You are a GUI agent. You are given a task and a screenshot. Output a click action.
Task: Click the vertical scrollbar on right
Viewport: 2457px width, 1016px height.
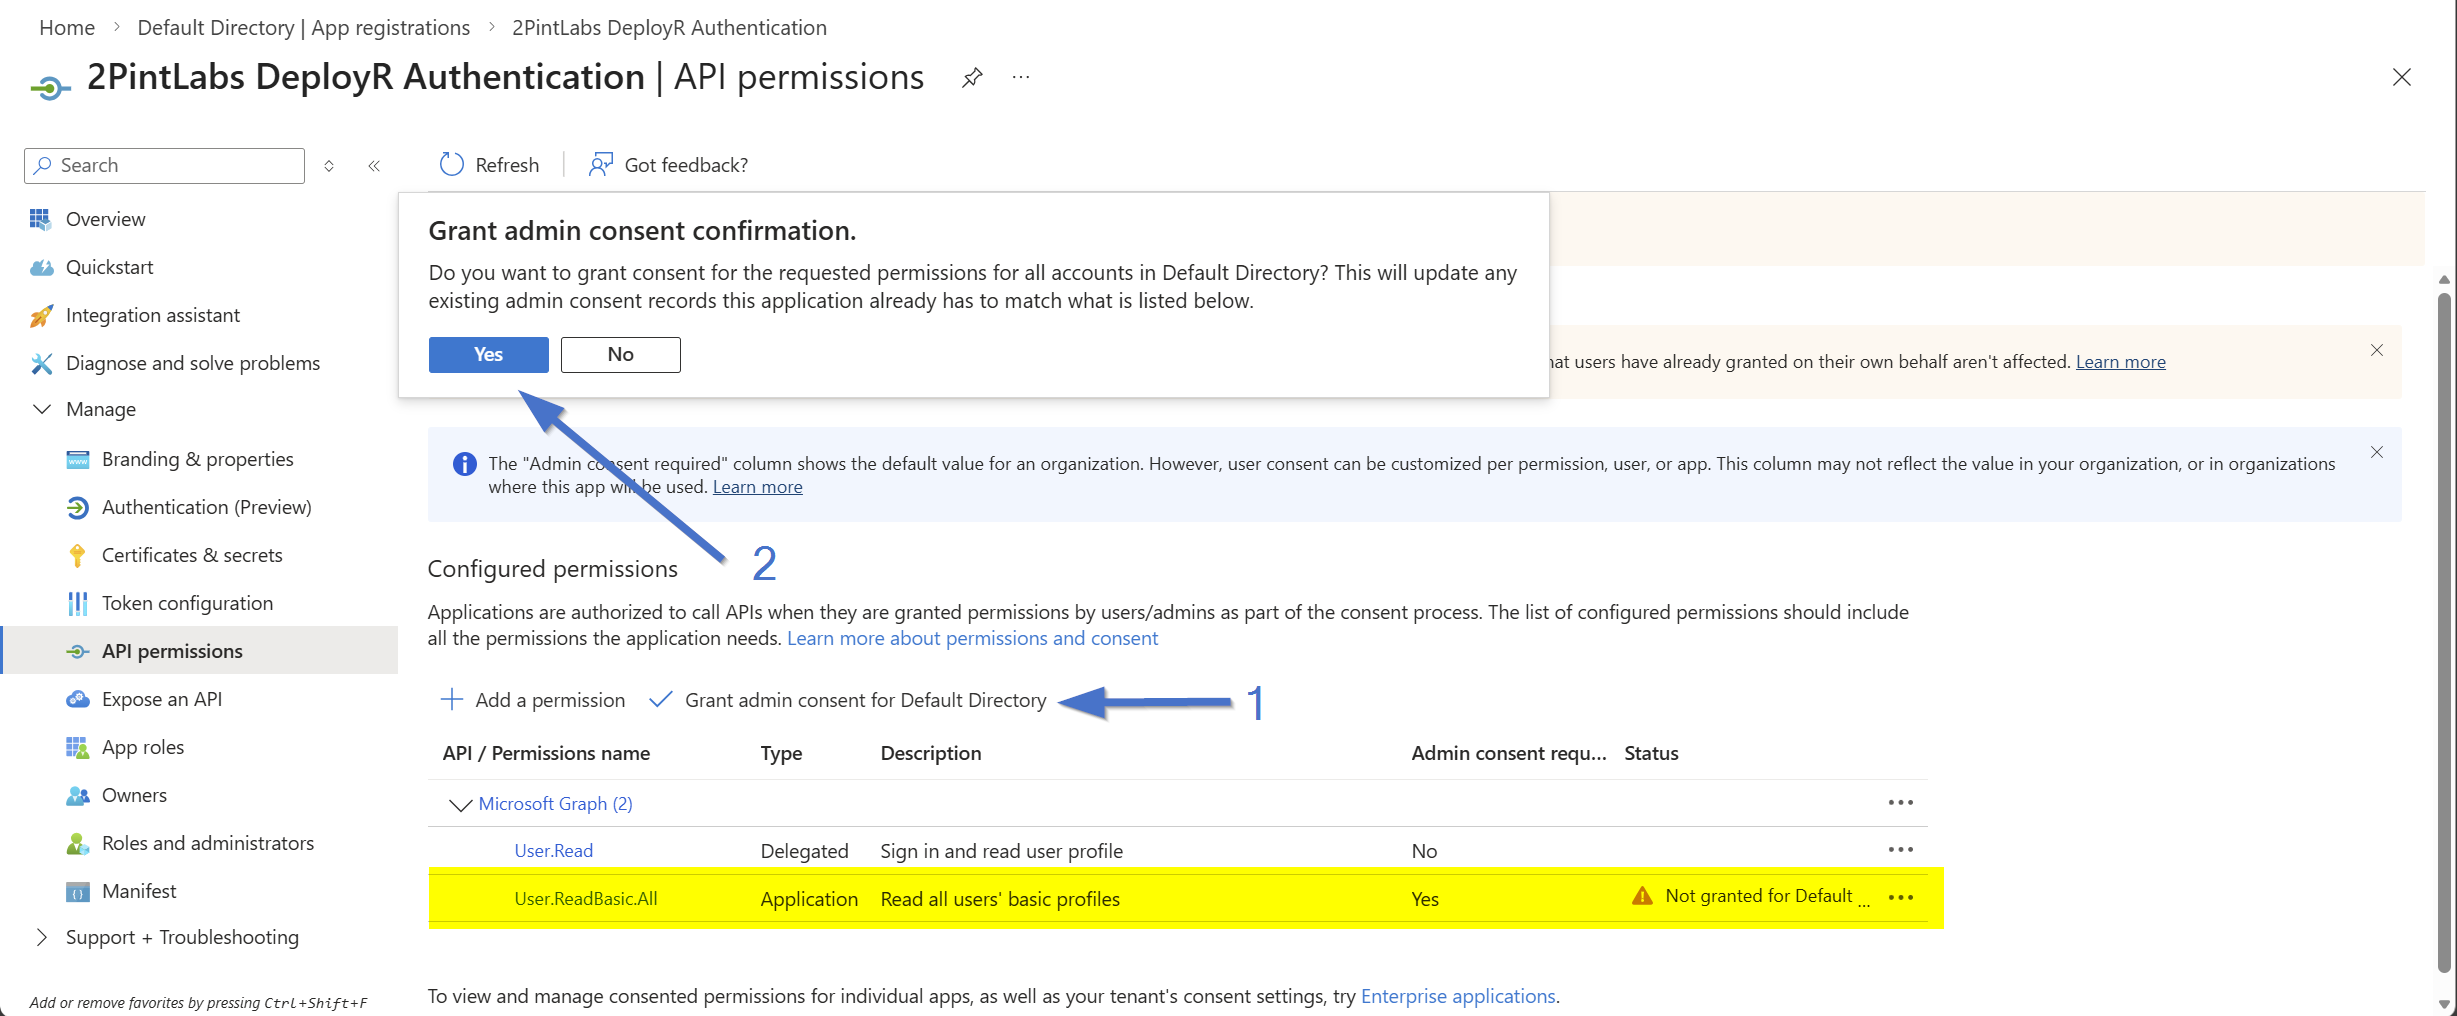coord(2443,630)
